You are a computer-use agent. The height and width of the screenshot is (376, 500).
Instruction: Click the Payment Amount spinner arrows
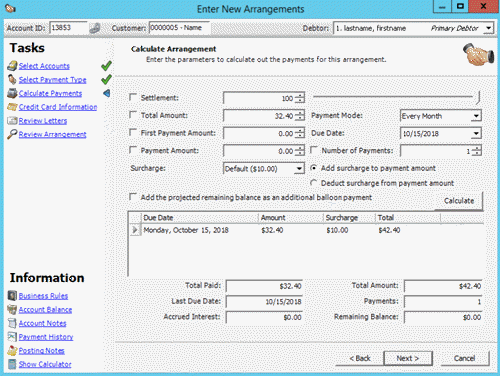tap(300, 151)
